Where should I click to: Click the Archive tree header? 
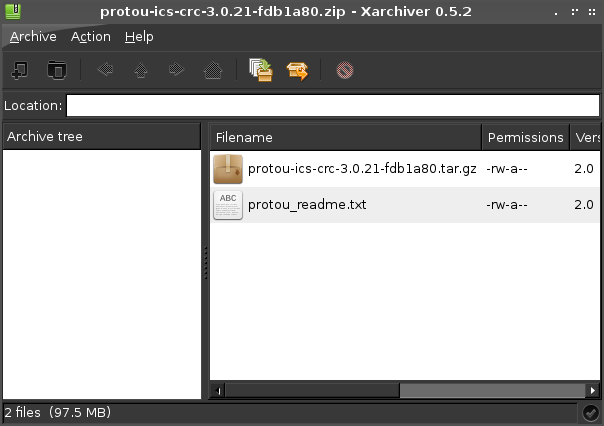coord(102,136)
